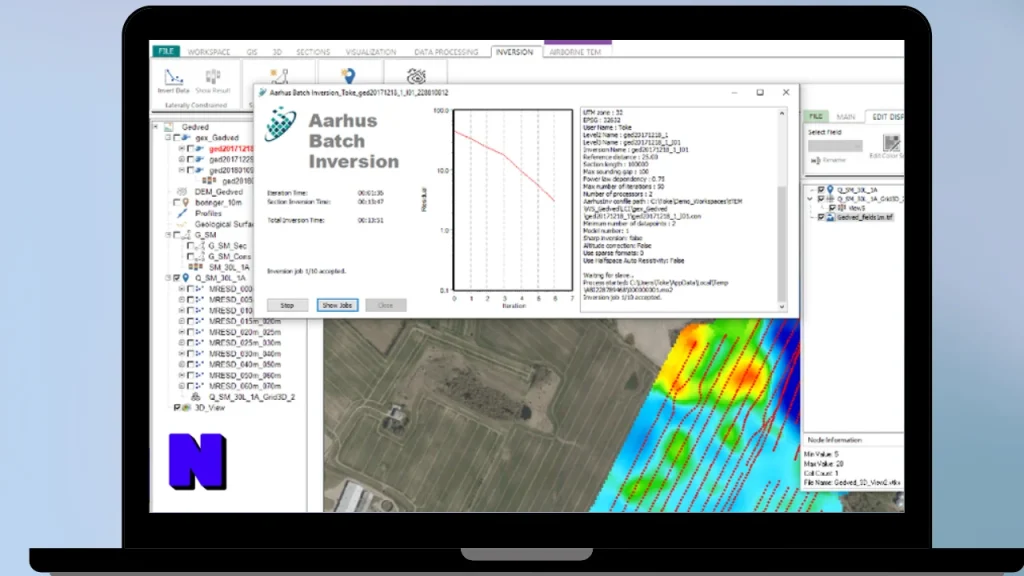
Task: Click the Edit Color Scale icon
Action: pyautogui.click(x=891, y=142)
